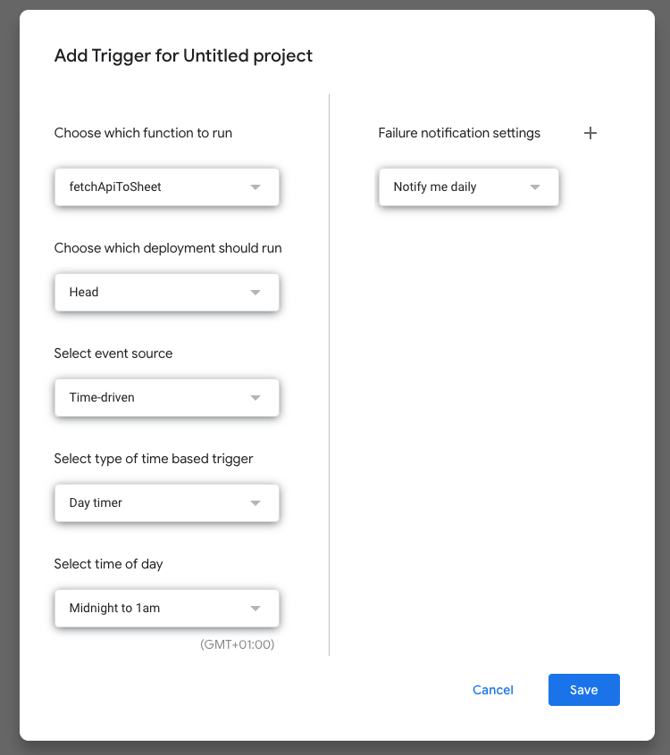Click the Choose which function to run label
The width and height of the screenshot is (670, 755).
143,133
